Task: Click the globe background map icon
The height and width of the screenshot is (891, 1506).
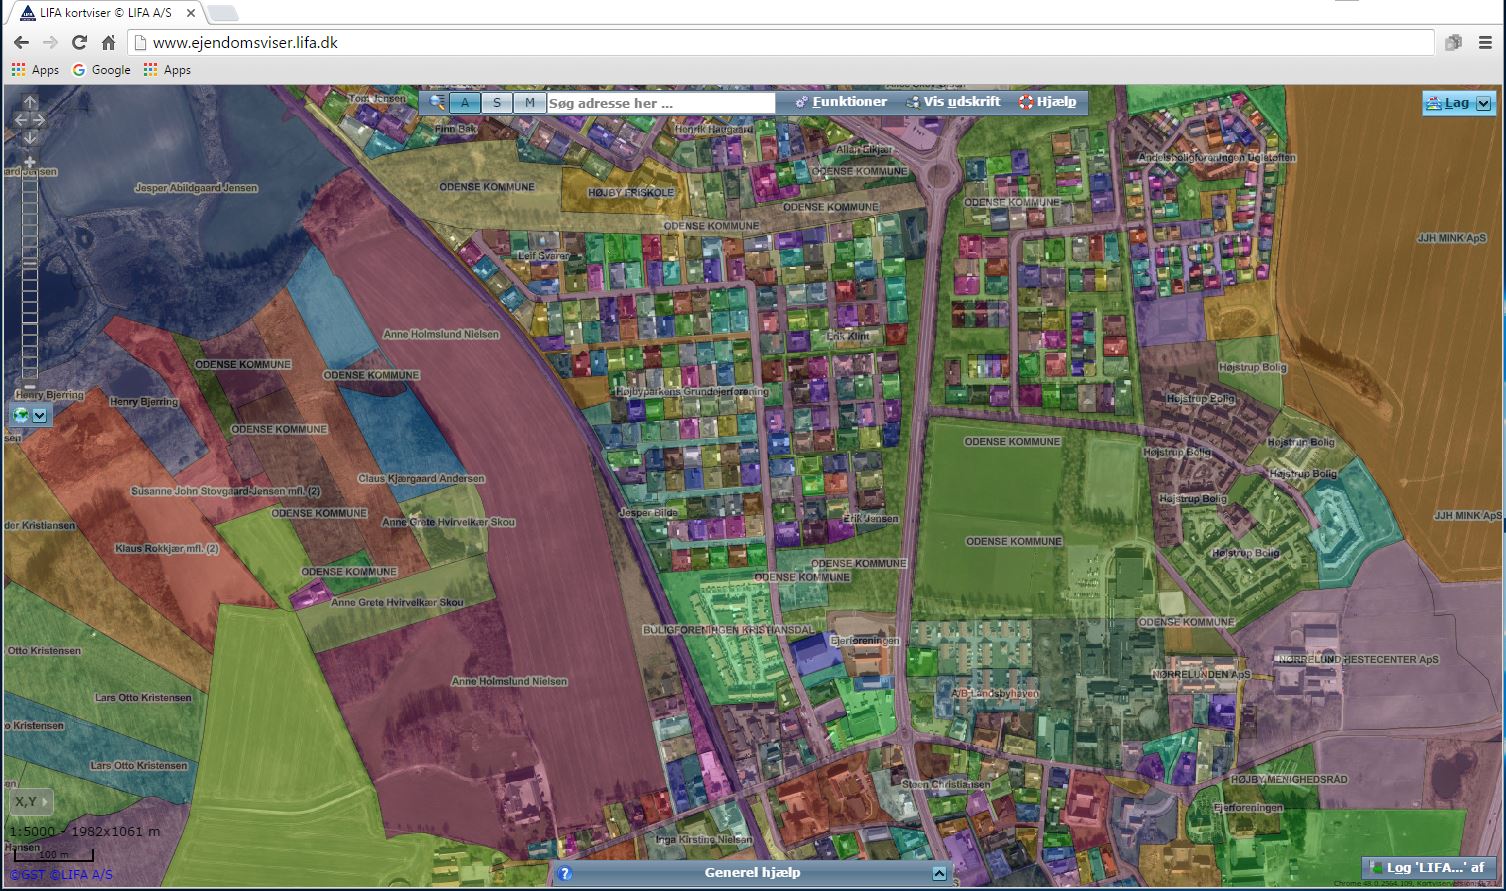Action: pos(21,415)
